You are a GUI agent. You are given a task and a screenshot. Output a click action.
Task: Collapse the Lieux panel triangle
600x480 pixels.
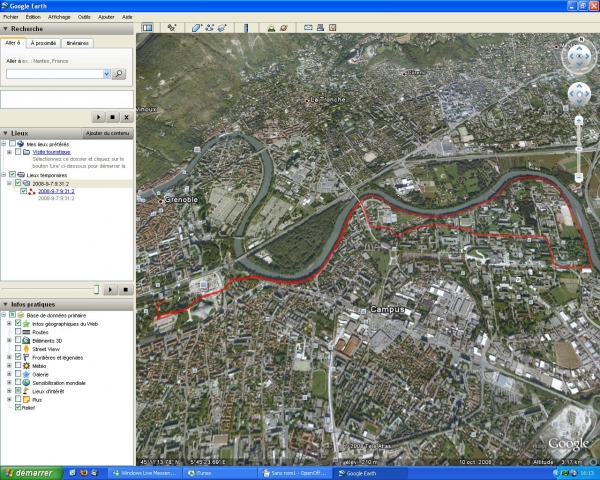pyautogui.click(x=5, y=133)
